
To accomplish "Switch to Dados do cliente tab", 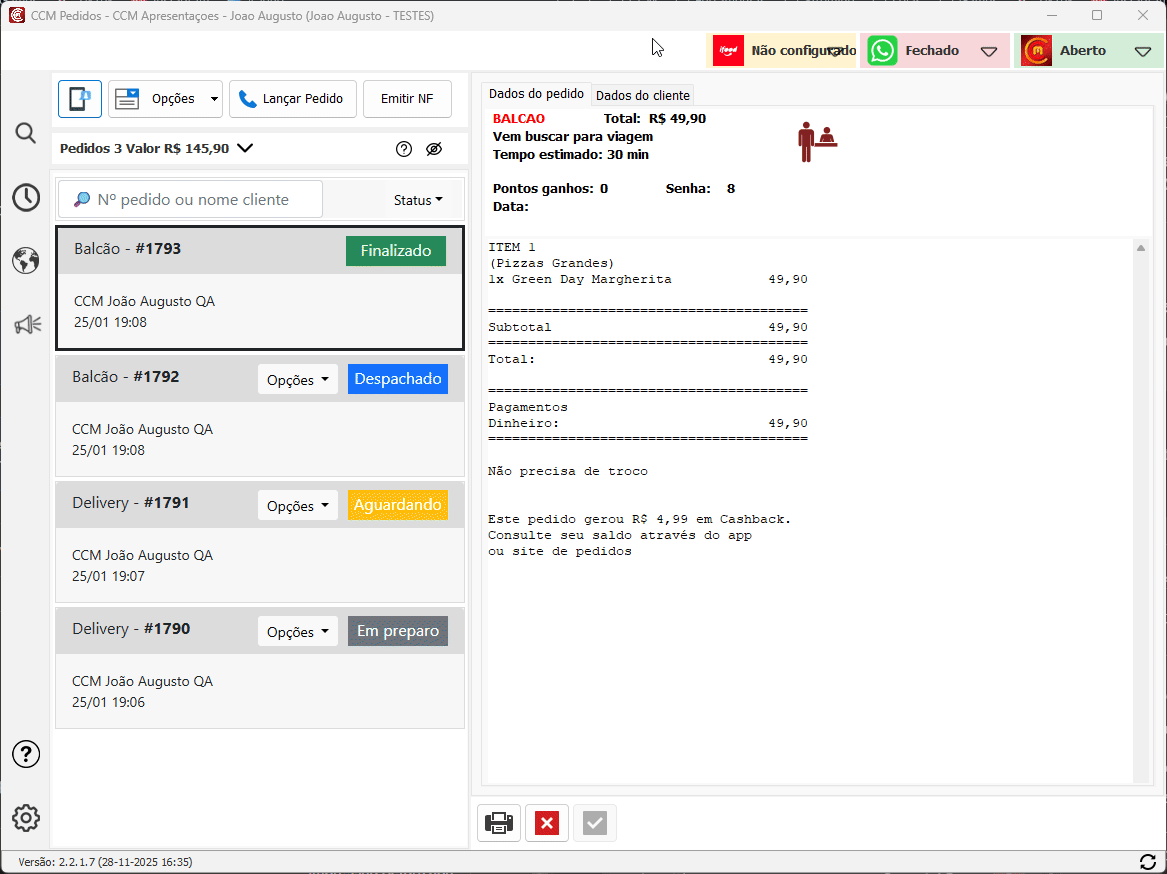I will (x=642, y=95).
